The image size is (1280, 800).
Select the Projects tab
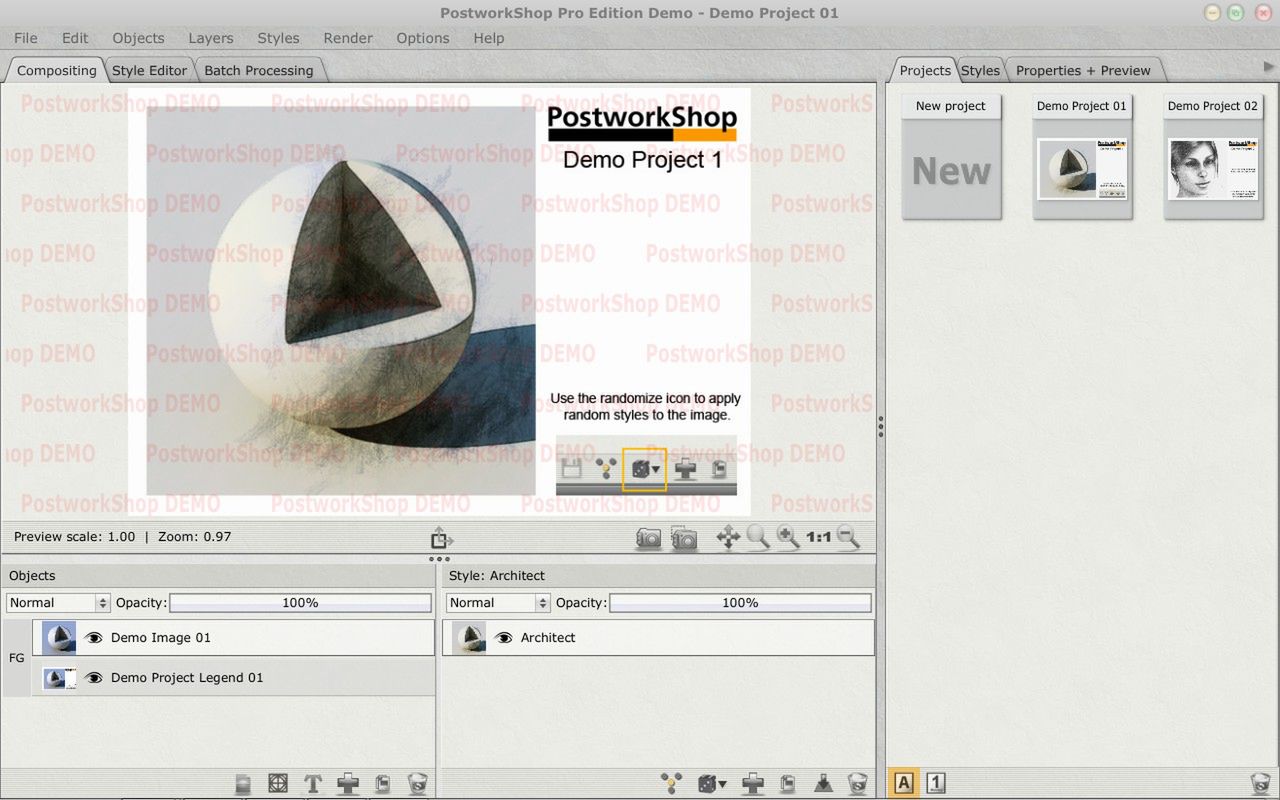925,70
